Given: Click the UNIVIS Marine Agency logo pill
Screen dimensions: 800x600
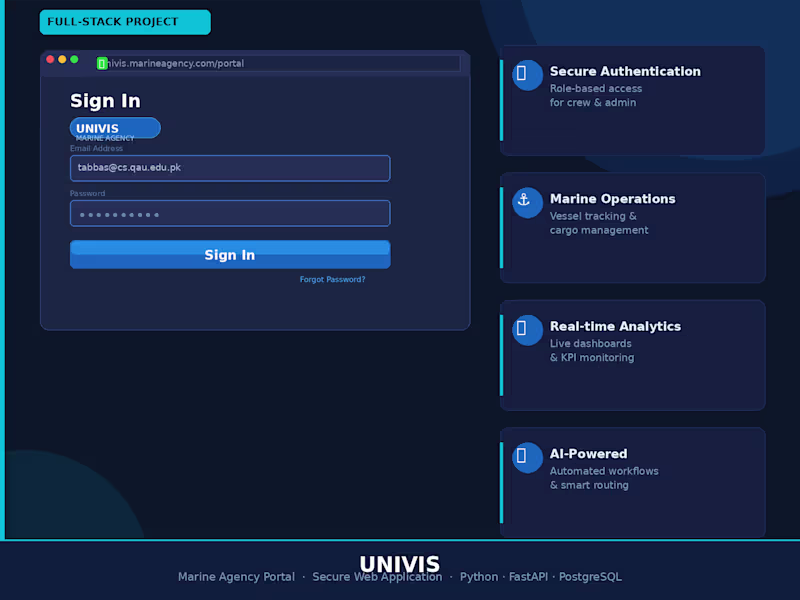Looking at the screenshot, I should pos(115,128).
